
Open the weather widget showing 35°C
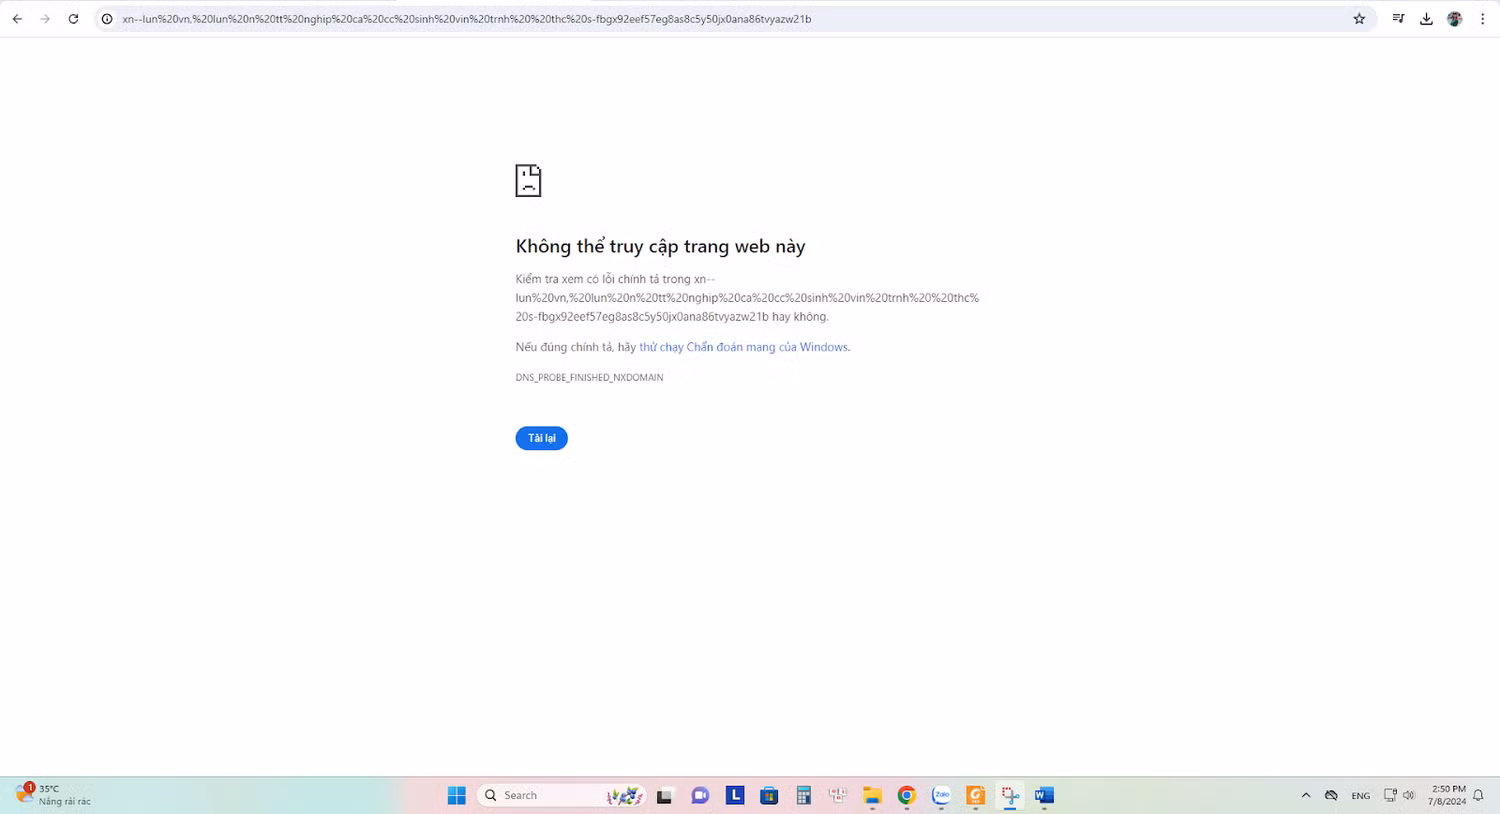(x=53, y=795)
